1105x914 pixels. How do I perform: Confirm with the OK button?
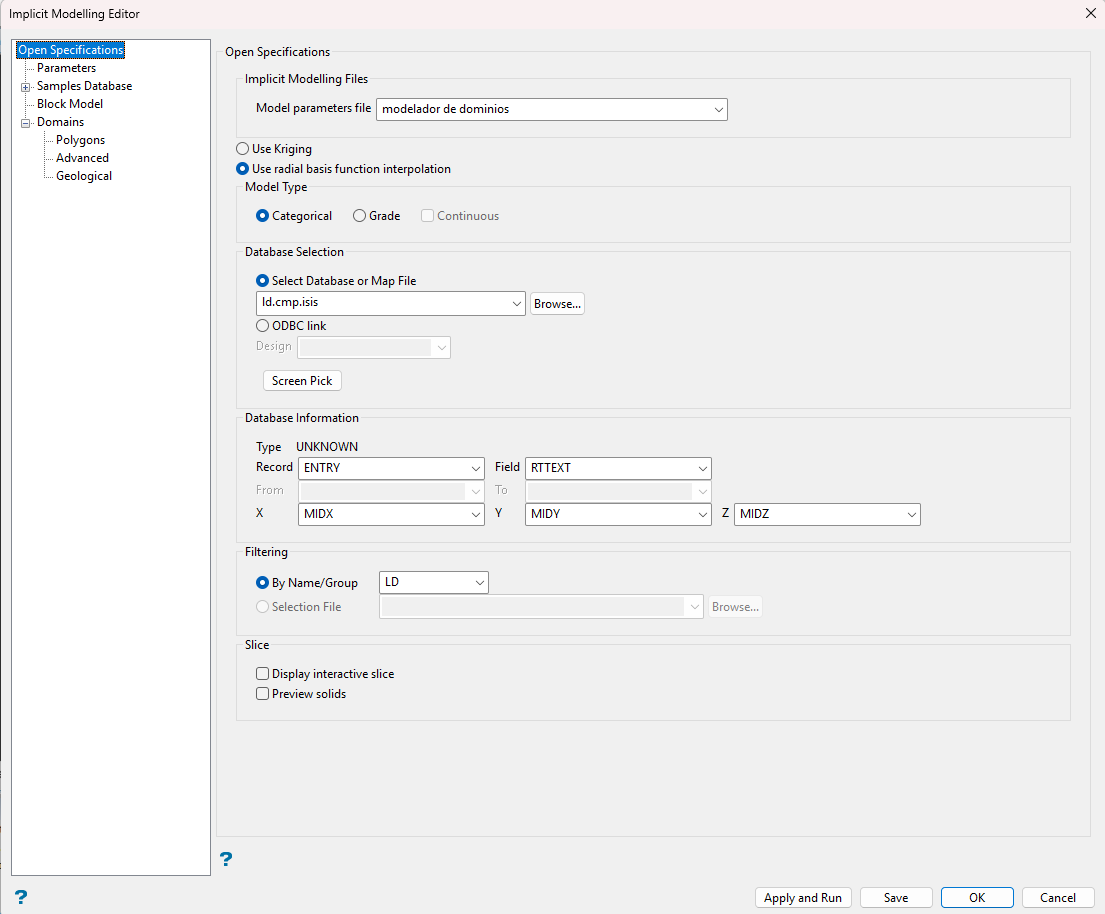[x=977, y=897]
